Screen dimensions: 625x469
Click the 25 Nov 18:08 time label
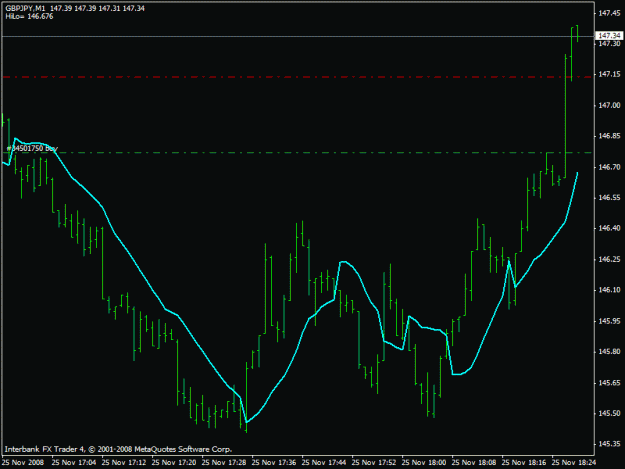point(474,463)
